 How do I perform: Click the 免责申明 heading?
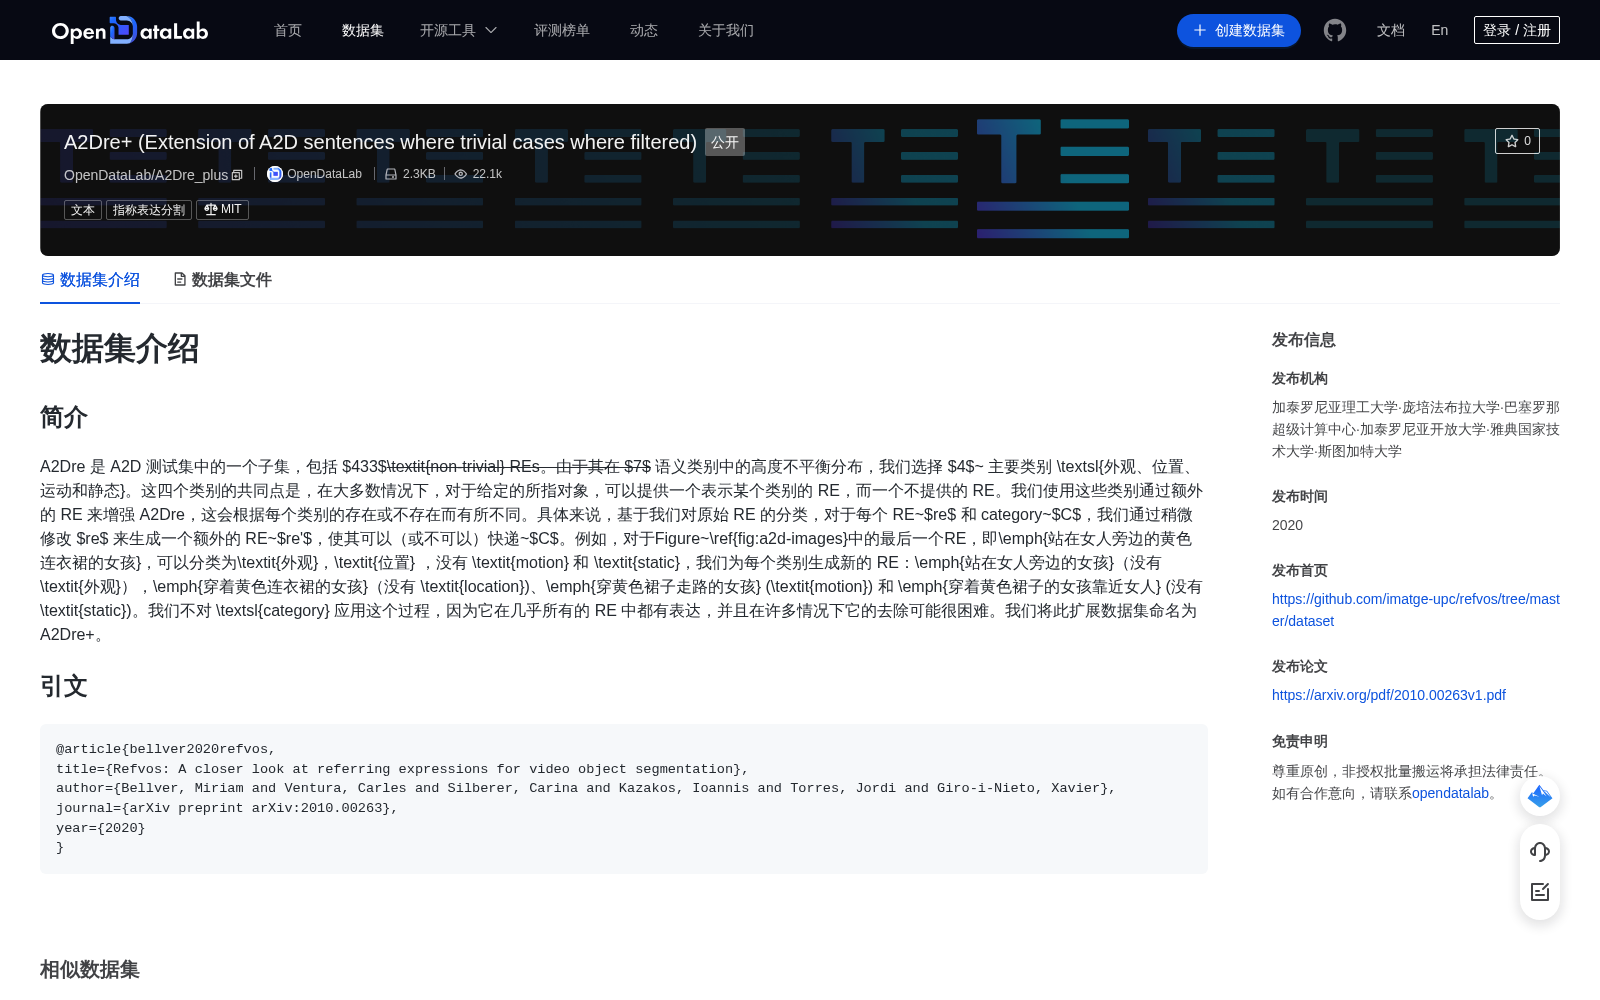coord(1300,741)
